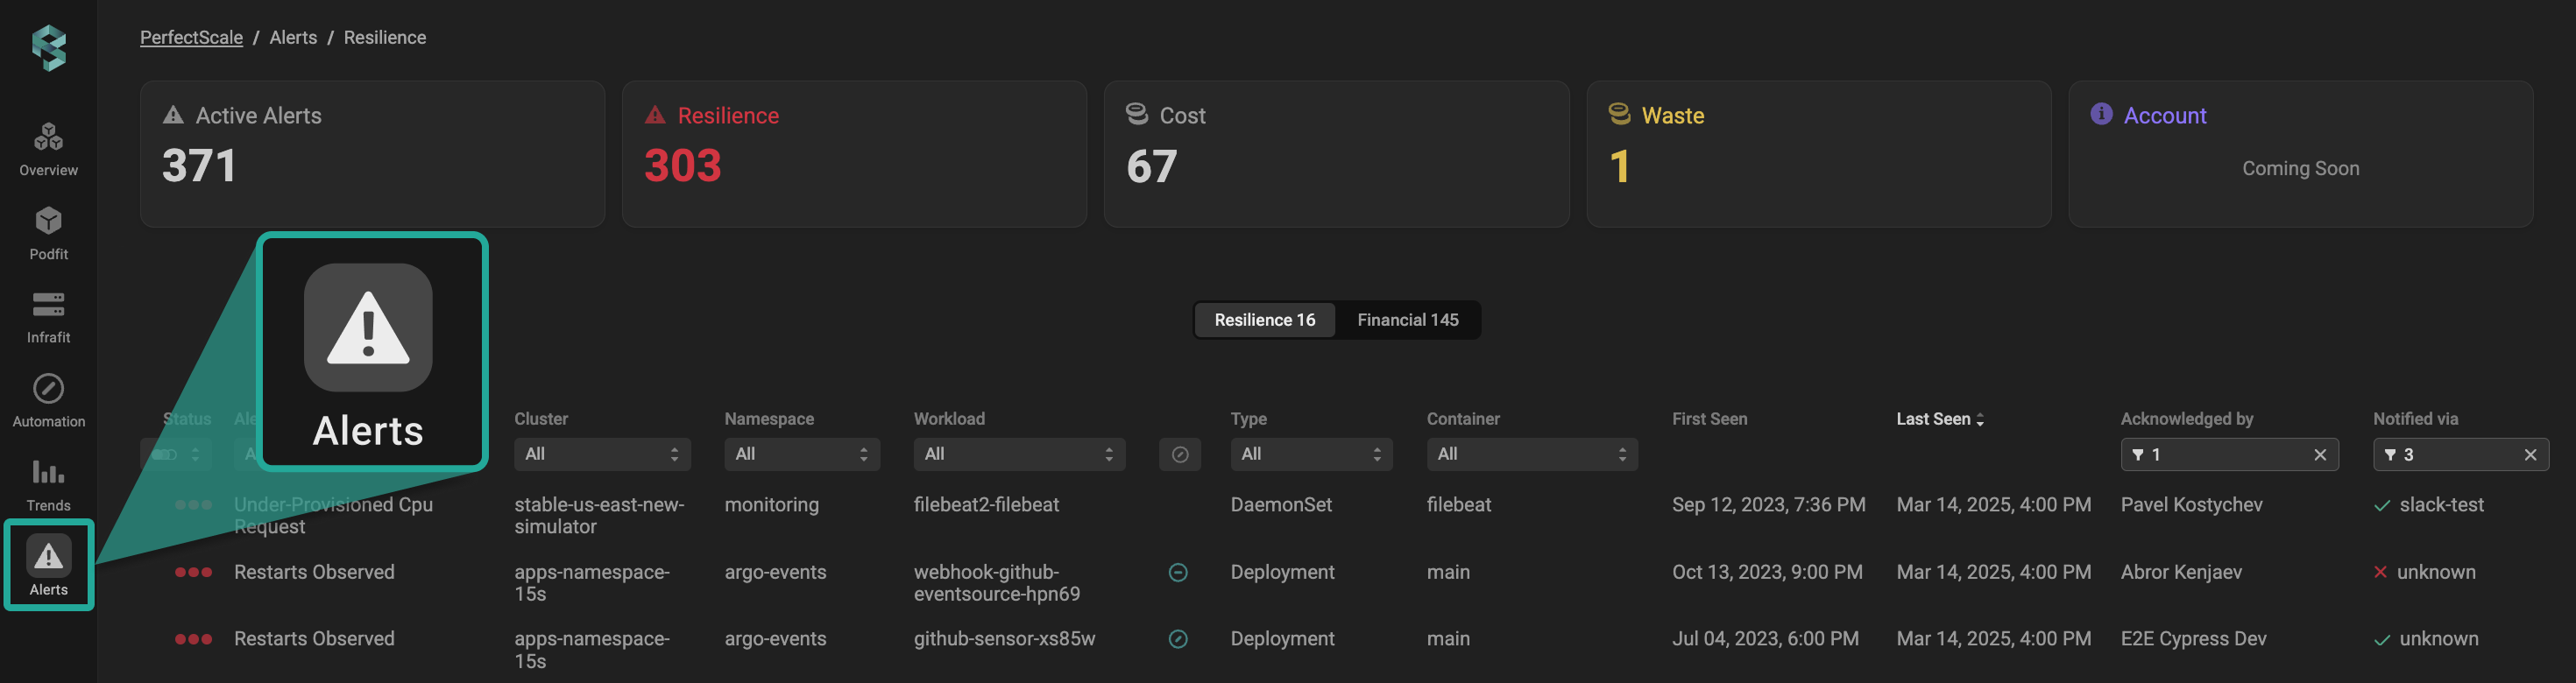Switch to the Financial 145 tab
This screenshot has width=2576, height=683.
[1407, 320]
